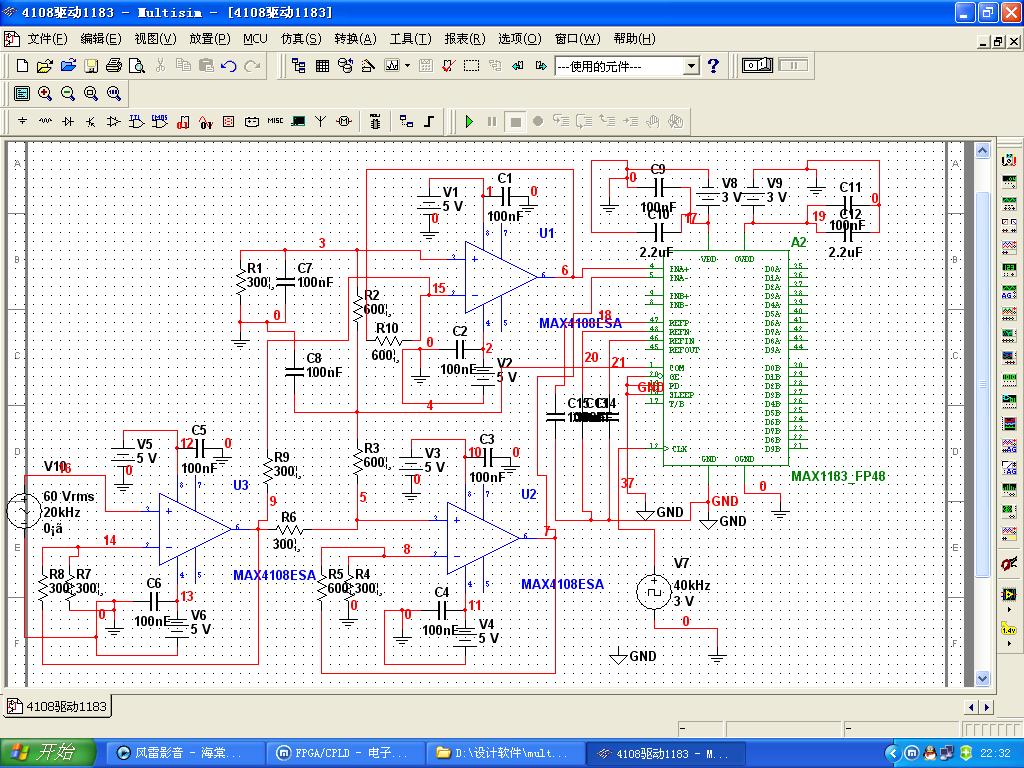
Task: Open the 放置(P) menu
Action: [x=210, y=39]
